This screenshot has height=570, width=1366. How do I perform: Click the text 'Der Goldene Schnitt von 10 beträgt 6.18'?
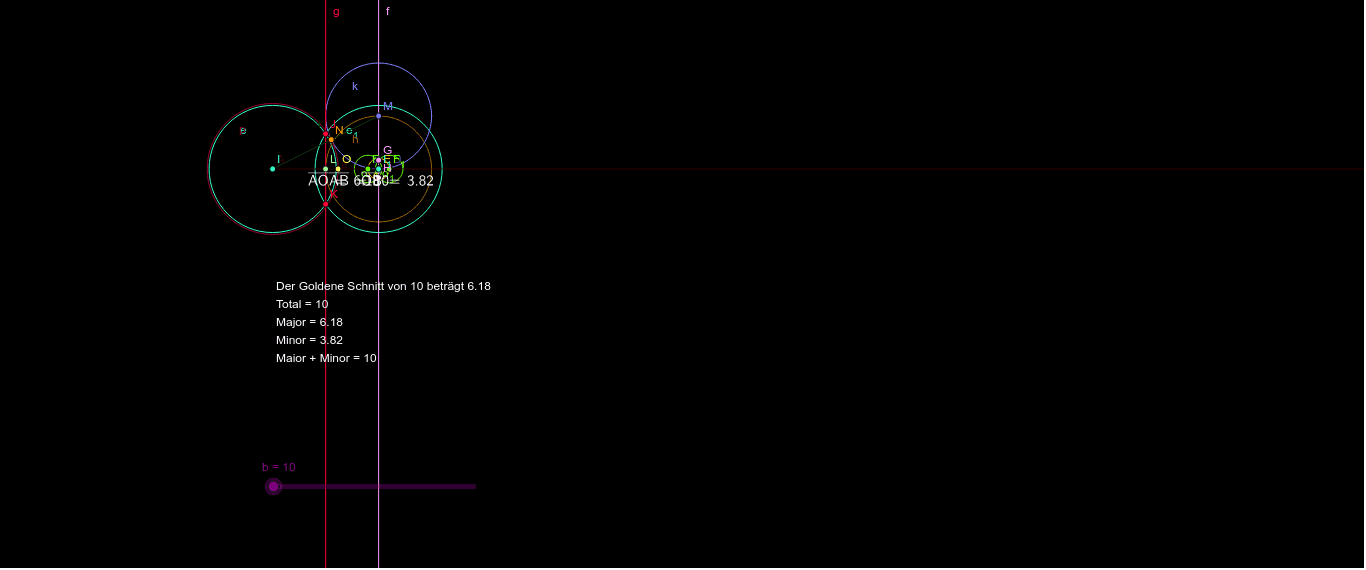click(x=383, y=286)
